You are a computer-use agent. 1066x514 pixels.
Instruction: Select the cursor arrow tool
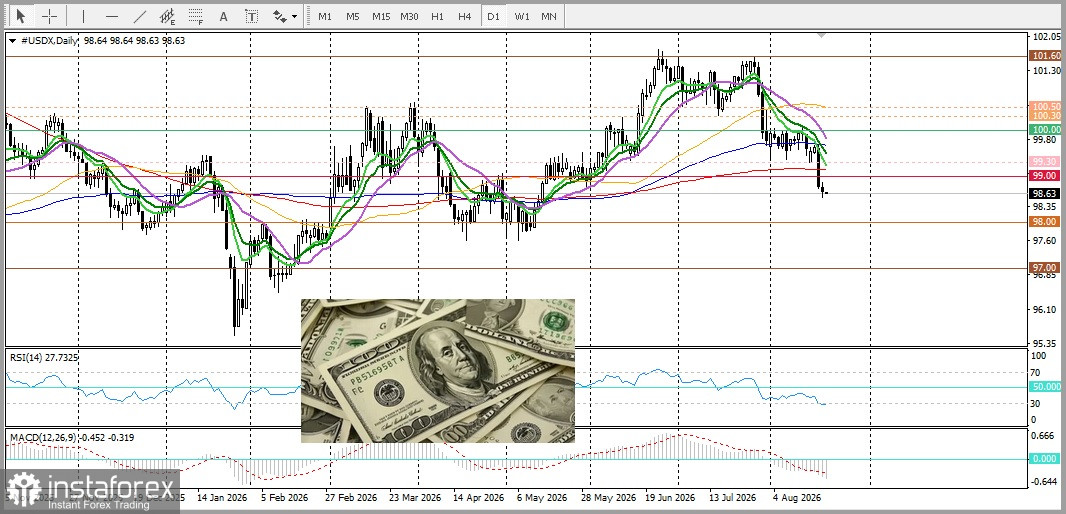21,16
